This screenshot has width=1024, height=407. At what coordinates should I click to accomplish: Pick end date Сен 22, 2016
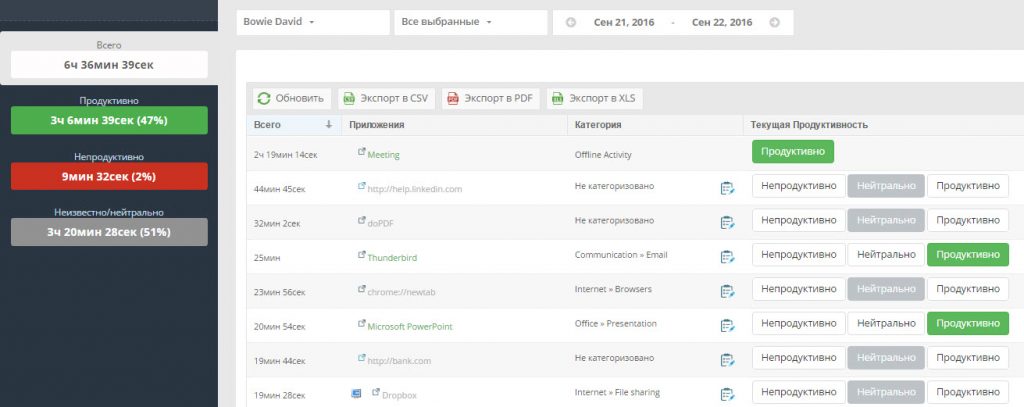pyautogui.click(x=722, y=22)
